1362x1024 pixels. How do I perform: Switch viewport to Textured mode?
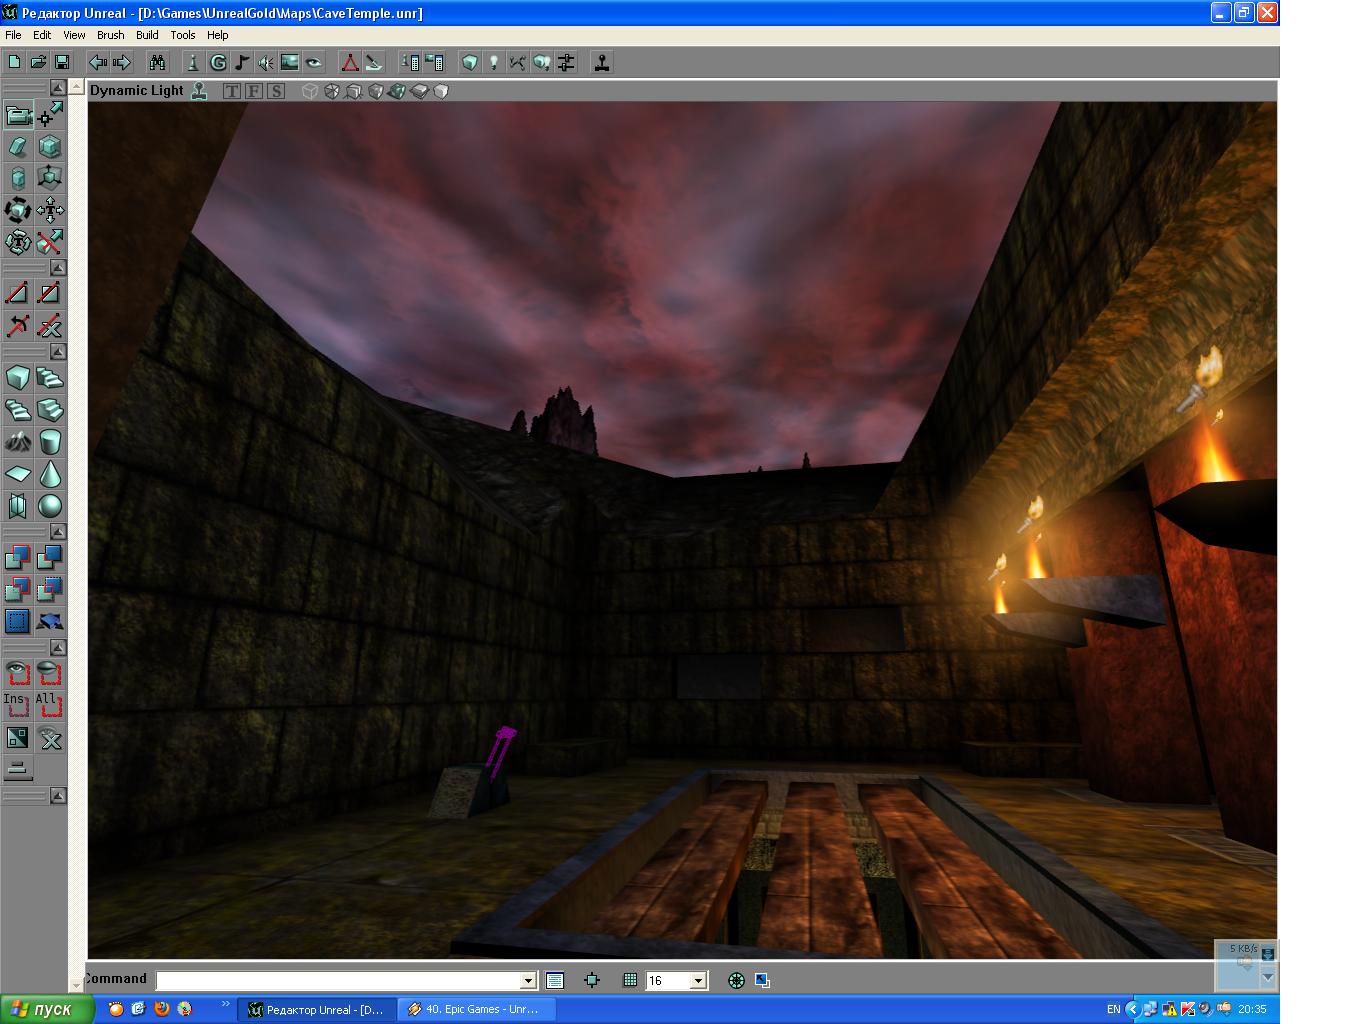pyautogui.click(x=376, y=91)
